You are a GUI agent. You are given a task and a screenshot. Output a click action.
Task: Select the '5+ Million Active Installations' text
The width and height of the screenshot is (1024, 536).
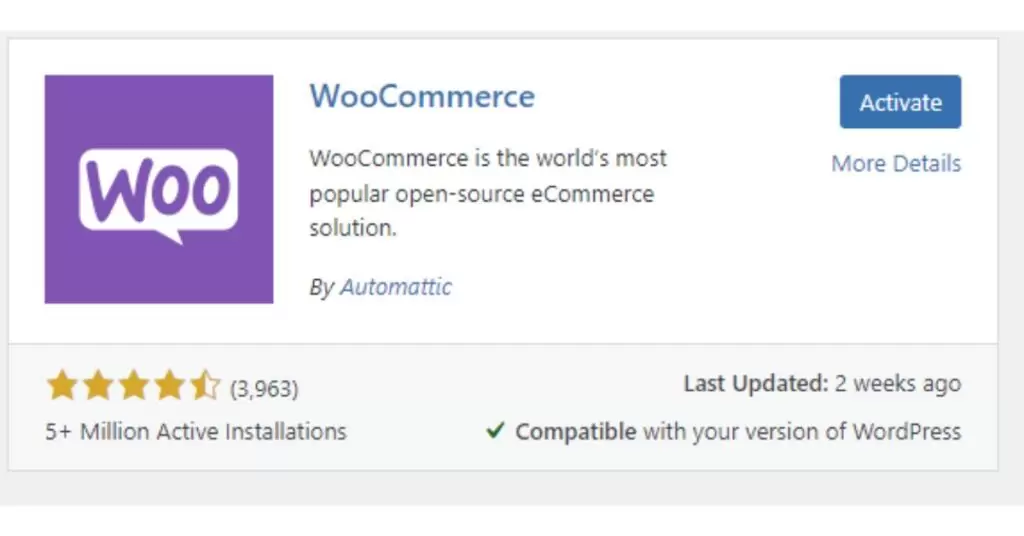[196, 432]
